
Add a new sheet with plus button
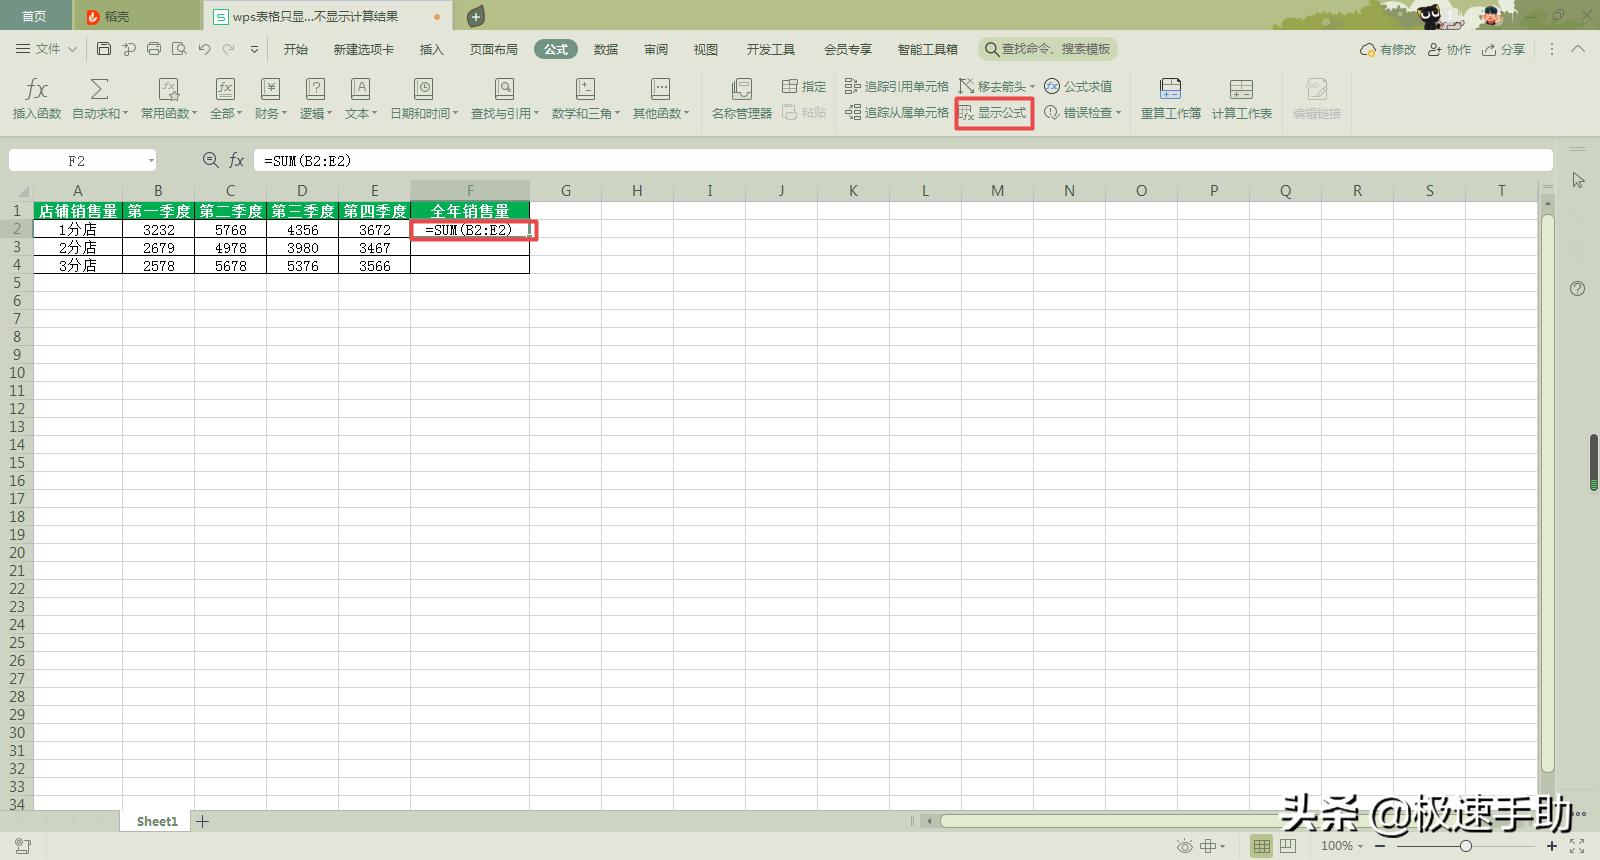click(x=203, y=821)
